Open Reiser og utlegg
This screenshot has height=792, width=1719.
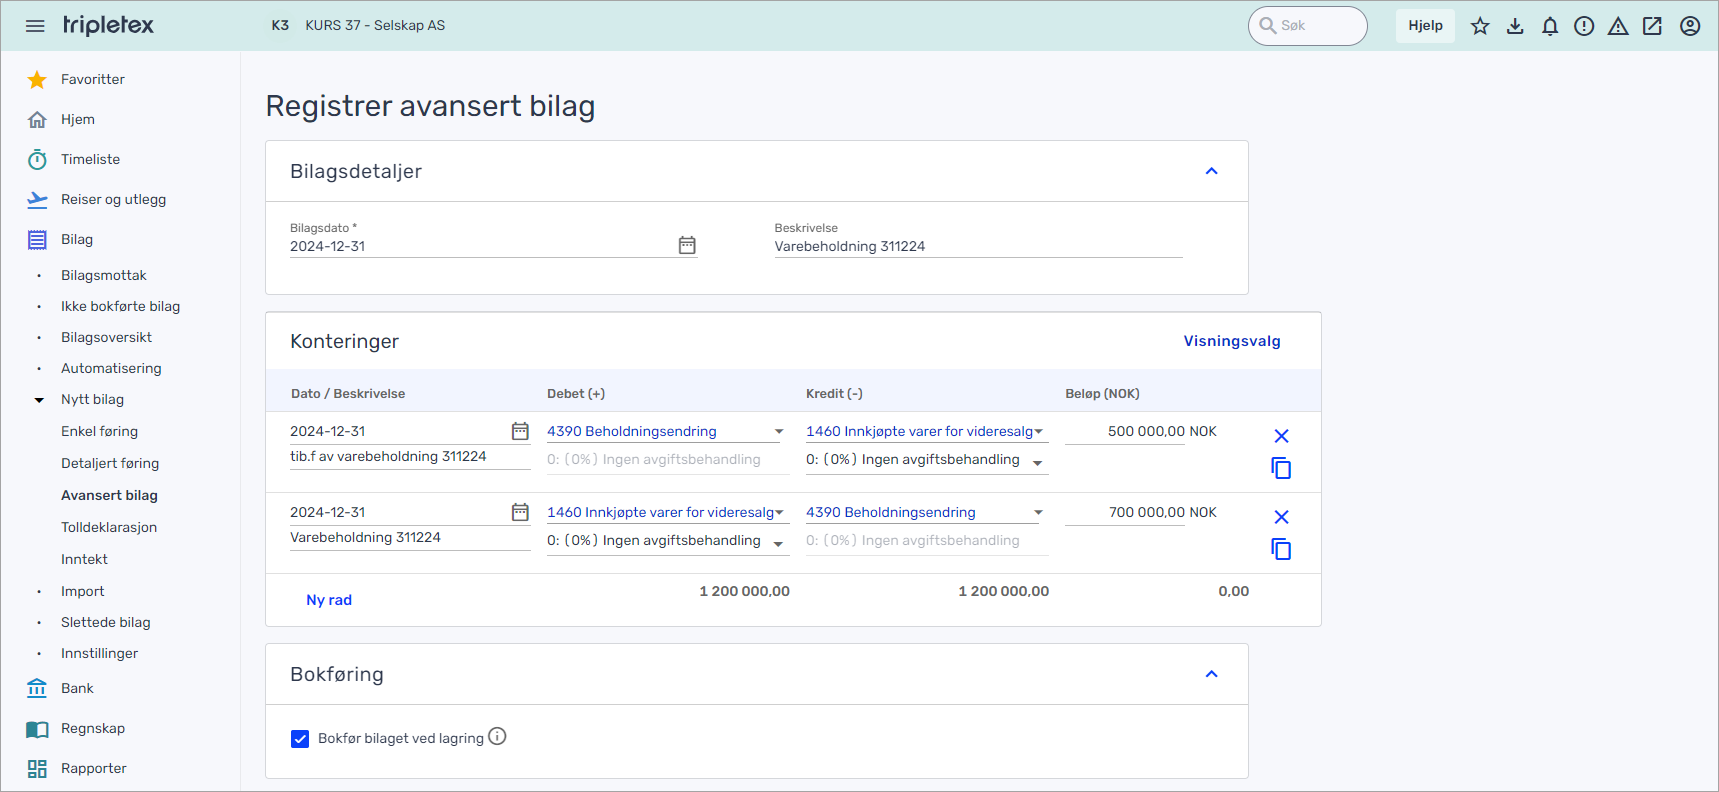click(x=113, y=199)
